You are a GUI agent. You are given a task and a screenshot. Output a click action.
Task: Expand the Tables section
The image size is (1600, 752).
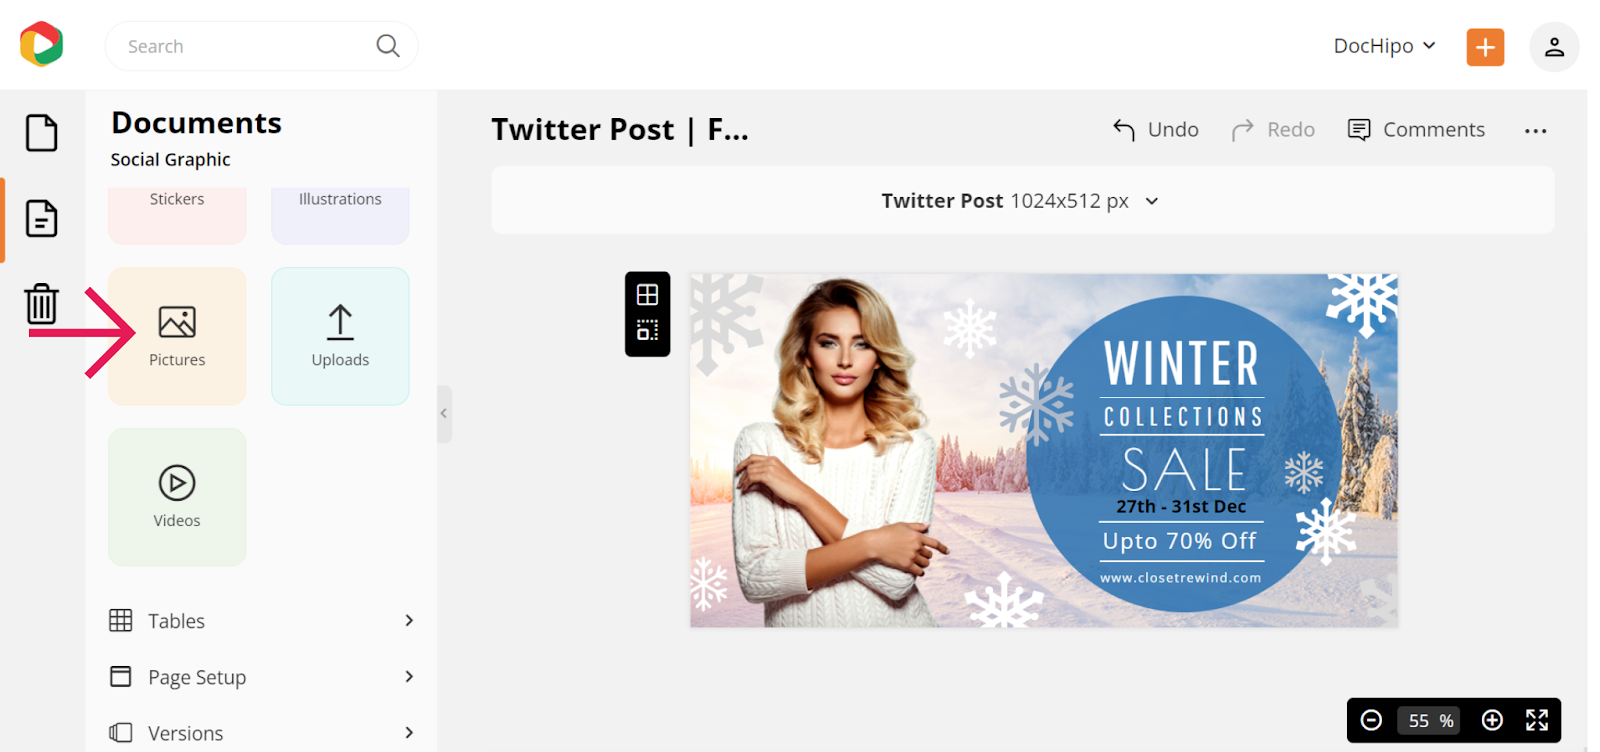[x=262, y=621]
